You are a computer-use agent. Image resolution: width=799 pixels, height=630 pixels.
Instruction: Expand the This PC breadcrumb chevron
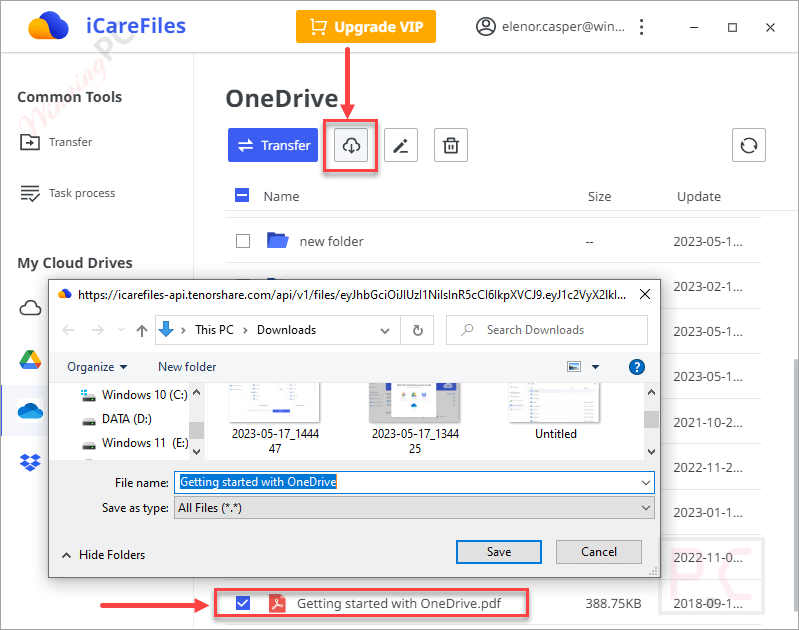pyautogui.click(x=246, y=330)
